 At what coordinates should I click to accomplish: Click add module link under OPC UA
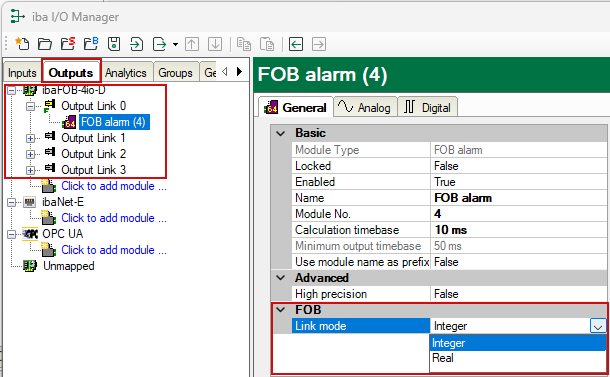[114, 250]
